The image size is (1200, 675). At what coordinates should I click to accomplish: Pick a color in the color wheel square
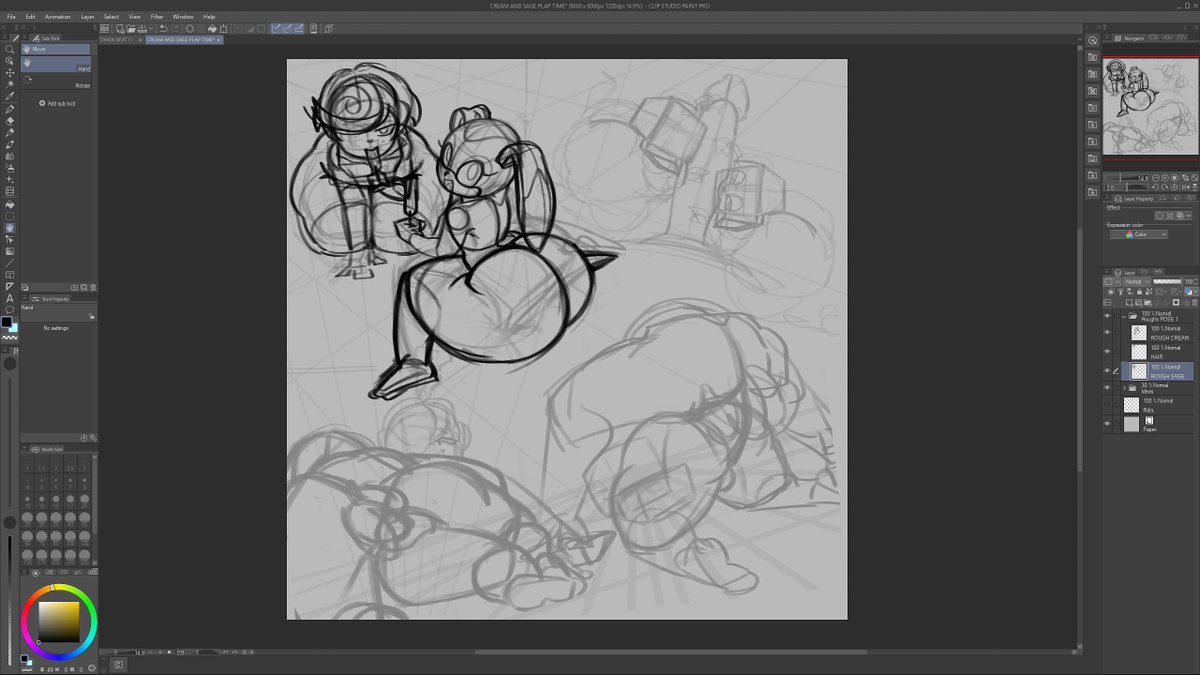(59, 621)
